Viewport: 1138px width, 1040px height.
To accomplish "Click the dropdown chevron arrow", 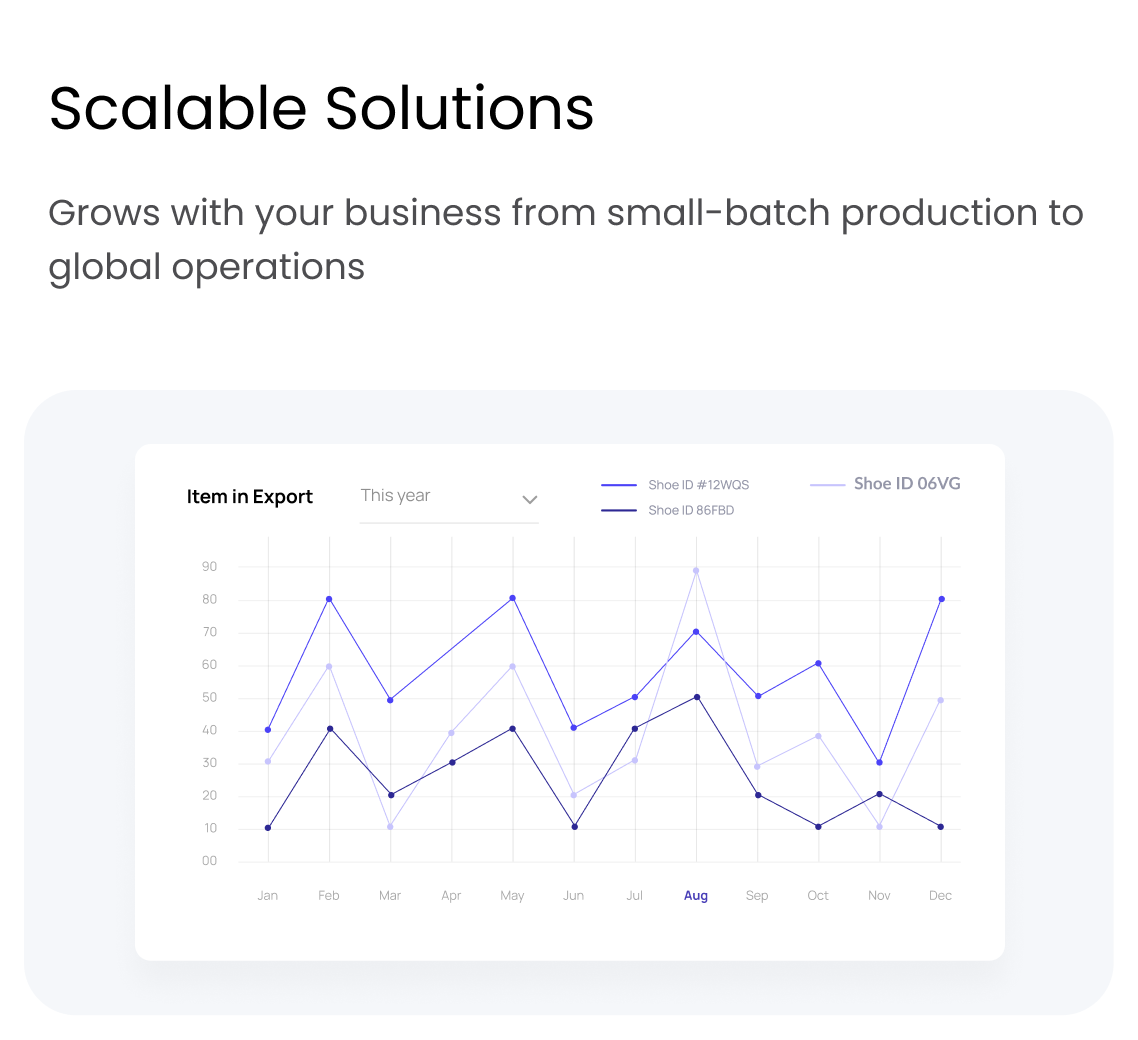I will (x=530, y=499).
